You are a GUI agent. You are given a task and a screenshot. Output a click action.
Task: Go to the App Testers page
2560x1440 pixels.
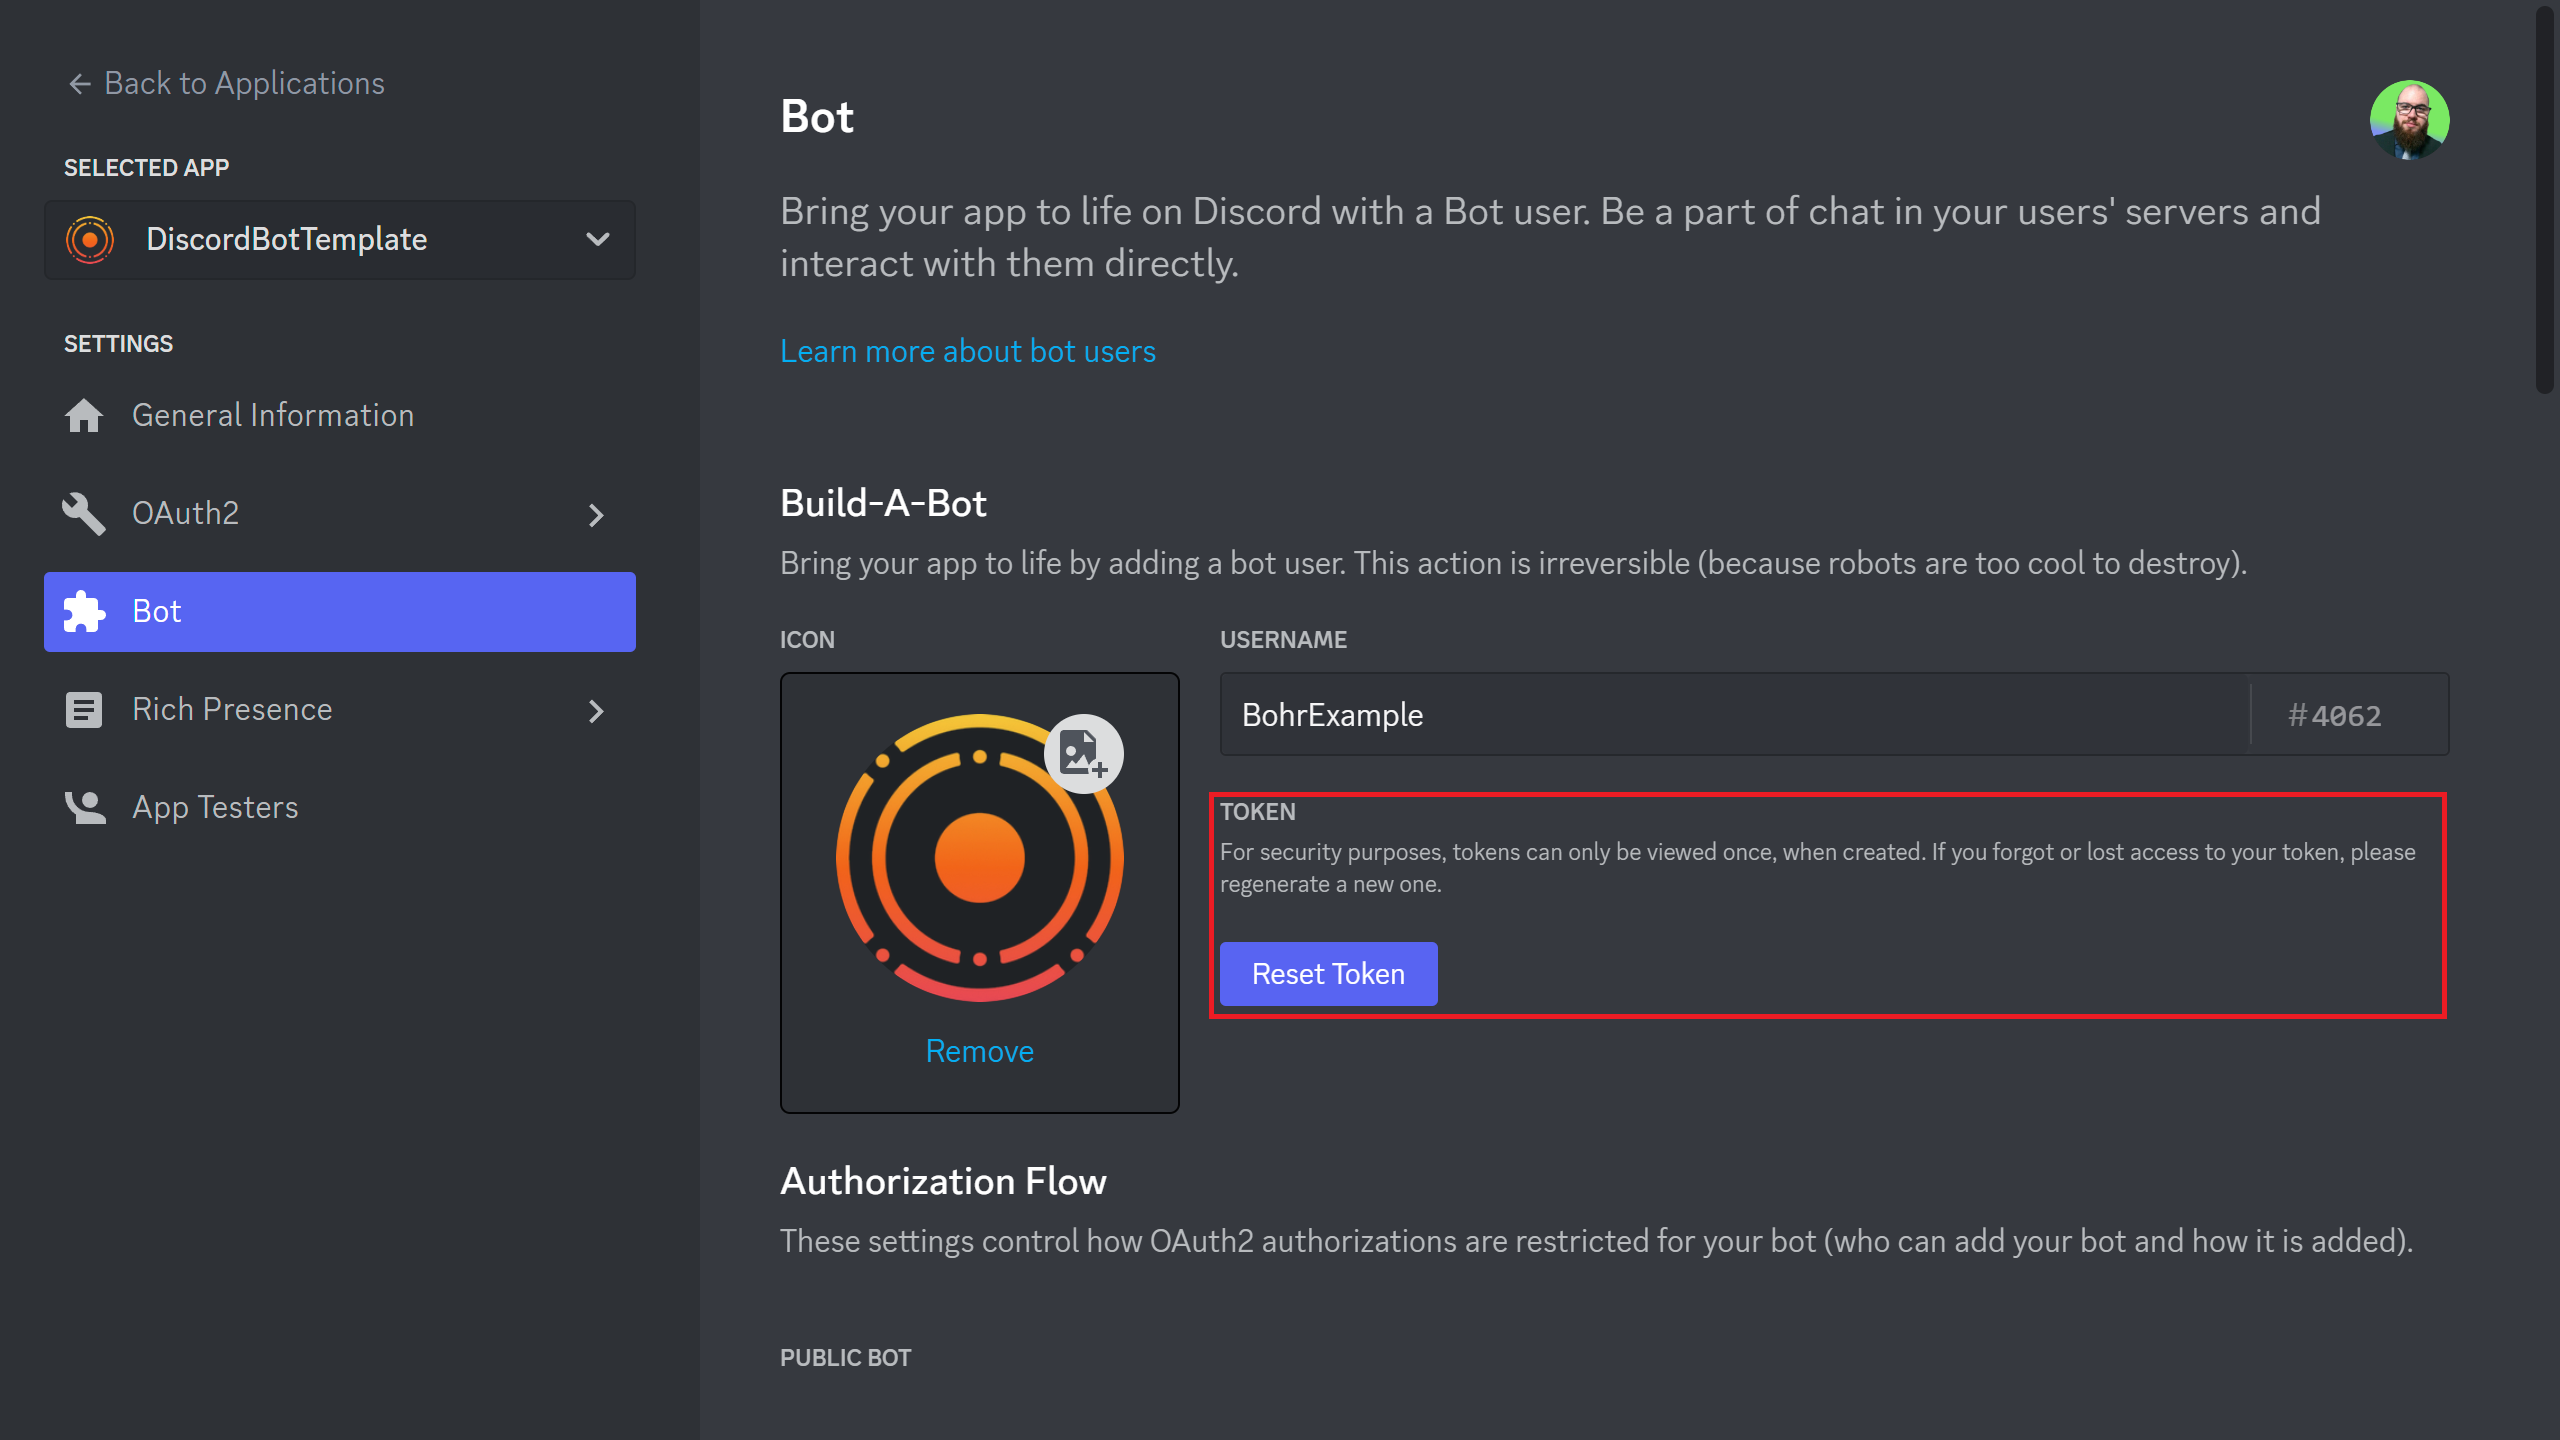(x=215, y=807)
